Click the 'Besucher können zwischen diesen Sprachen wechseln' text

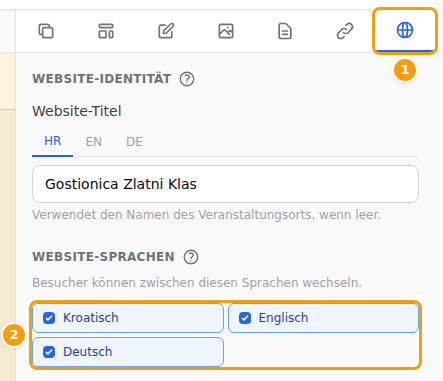coord(197,283)
